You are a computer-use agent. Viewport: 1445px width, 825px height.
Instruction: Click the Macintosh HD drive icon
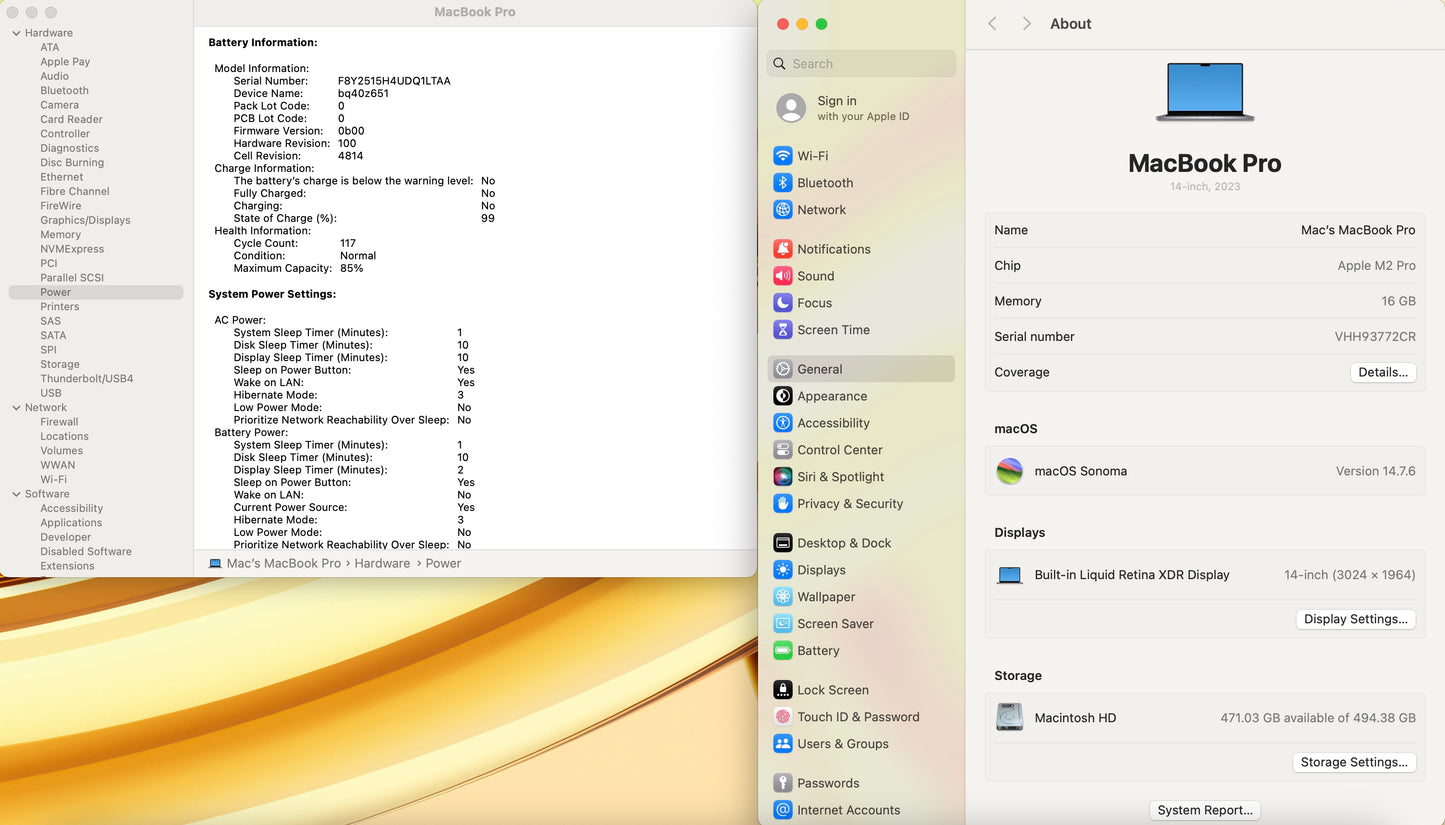(1010, 718)
